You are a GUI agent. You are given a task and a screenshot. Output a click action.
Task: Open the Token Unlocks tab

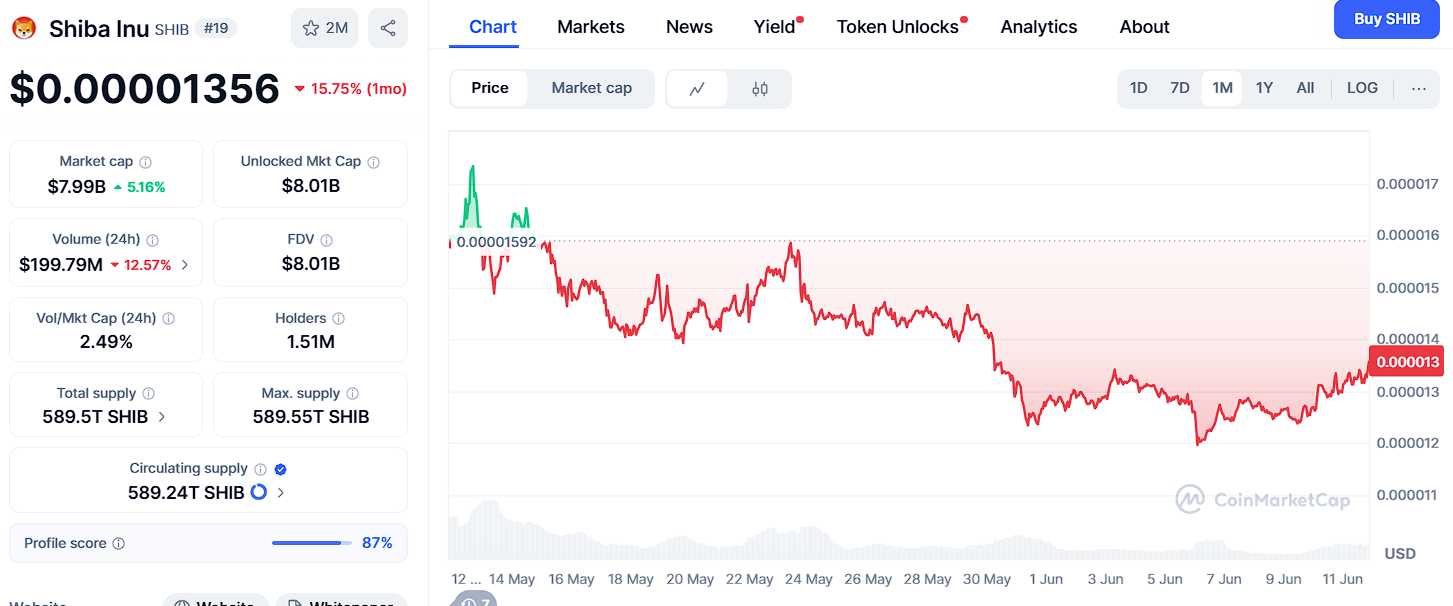coord(898,27)
